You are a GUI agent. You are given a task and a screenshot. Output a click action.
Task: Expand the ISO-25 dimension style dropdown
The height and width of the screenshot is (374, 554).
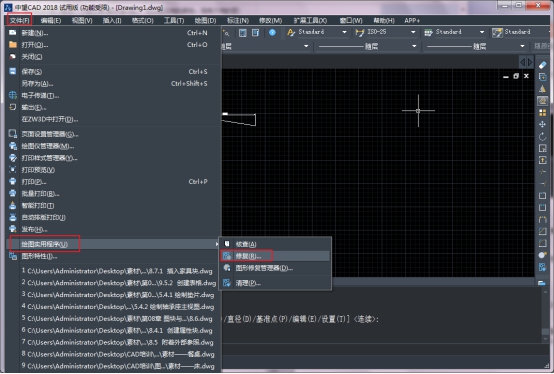(x=391, y=32)
